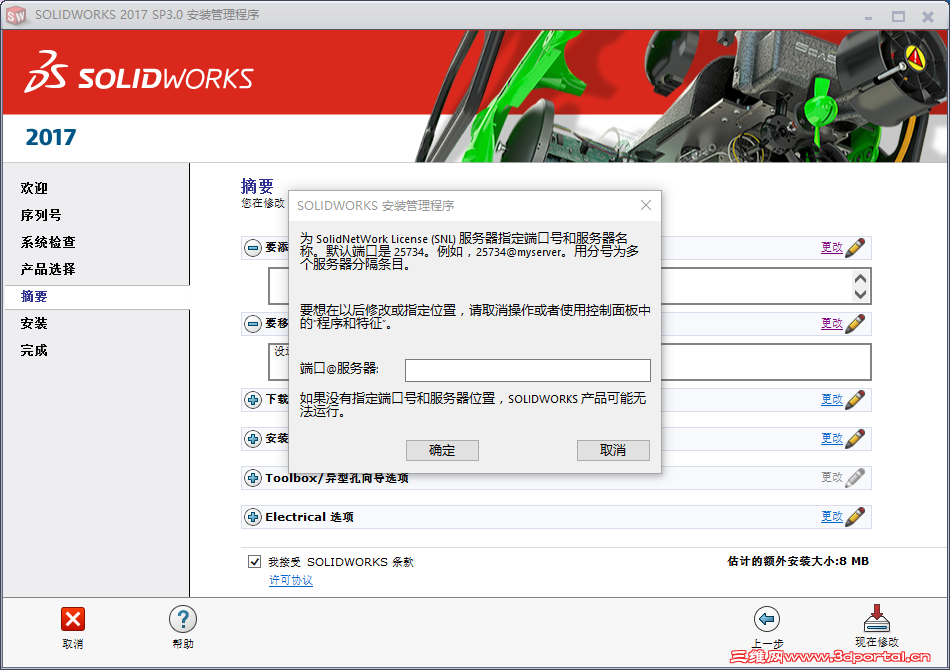This screenshot has width=950, height=670.
Task: Click 更改 link in first summary row
Action: (832, 247)
